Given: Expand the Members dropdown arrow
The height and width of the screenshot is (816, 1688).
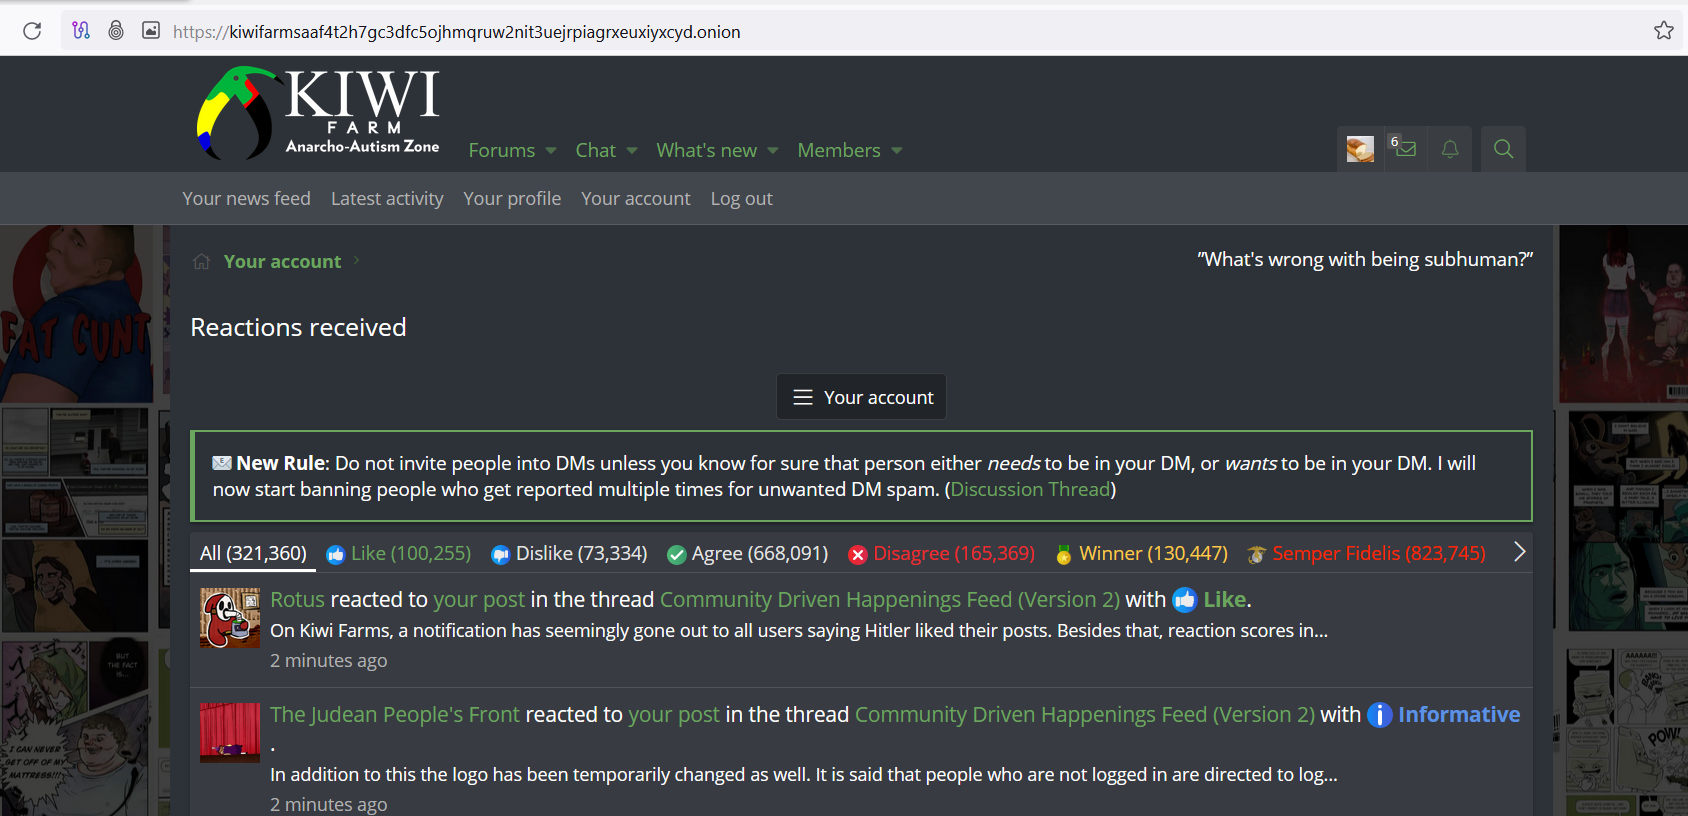Looking at the screenshot, I should point(897,151).
